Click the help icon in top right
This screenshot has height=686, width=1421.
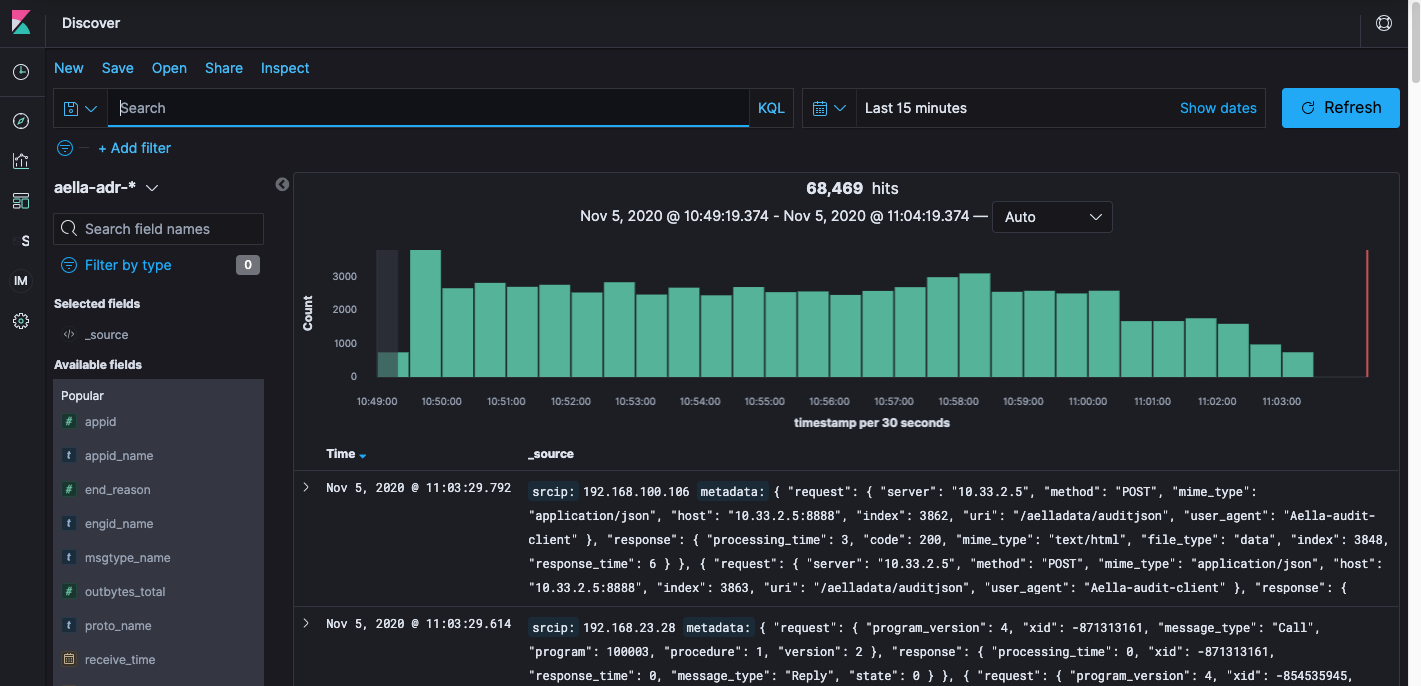point(1384,23)
